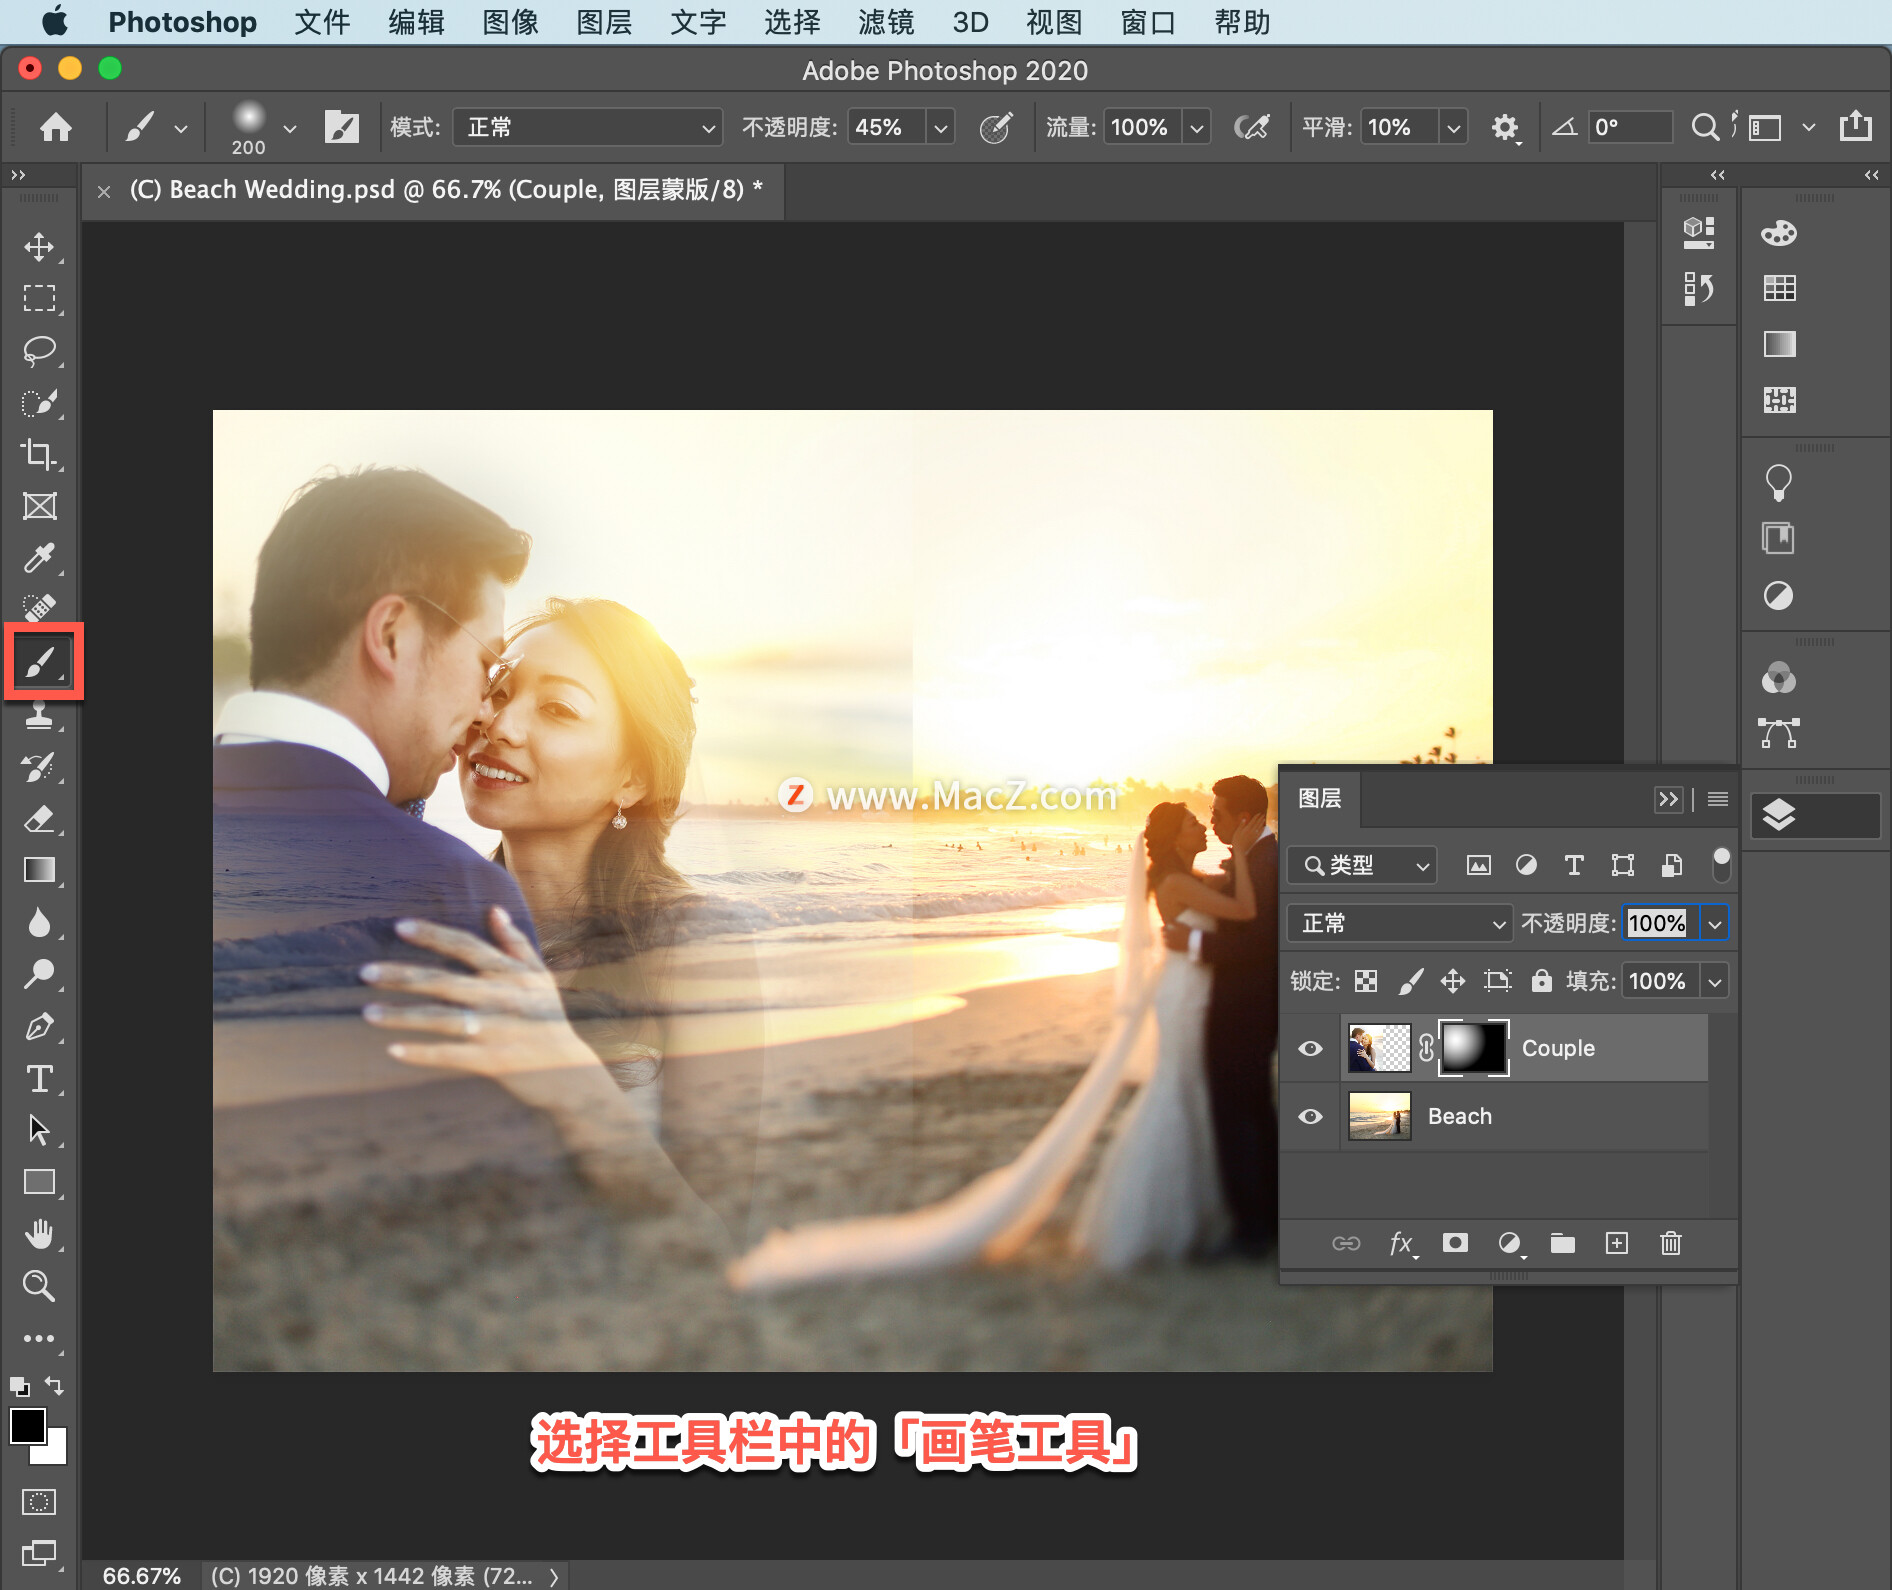
Task: Expand the brush opacity 45% dropdown
Action: click(940, 127)
